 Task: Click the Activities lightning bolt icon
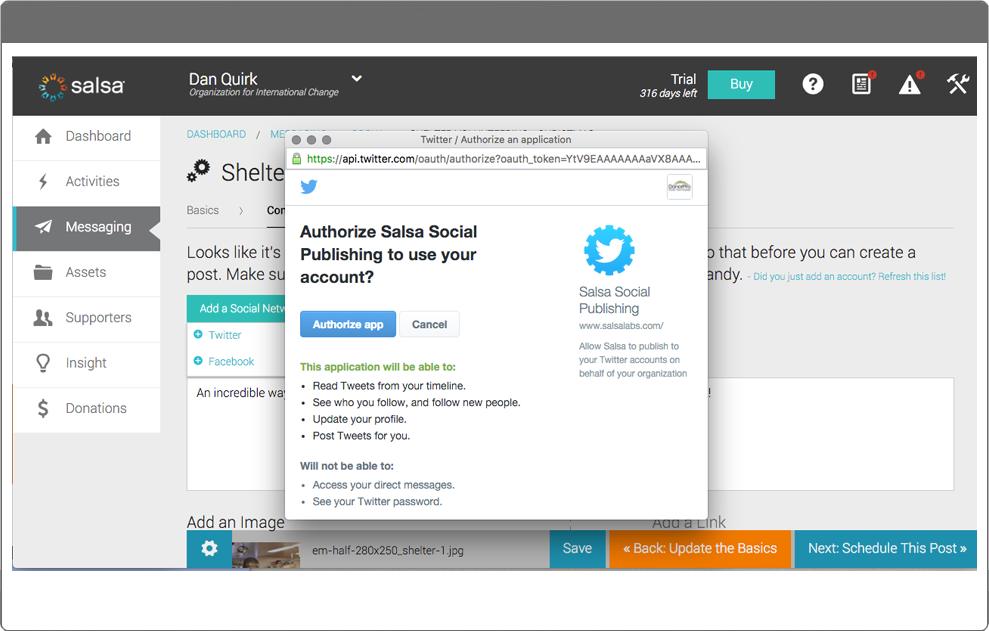[x=43, y=182]
